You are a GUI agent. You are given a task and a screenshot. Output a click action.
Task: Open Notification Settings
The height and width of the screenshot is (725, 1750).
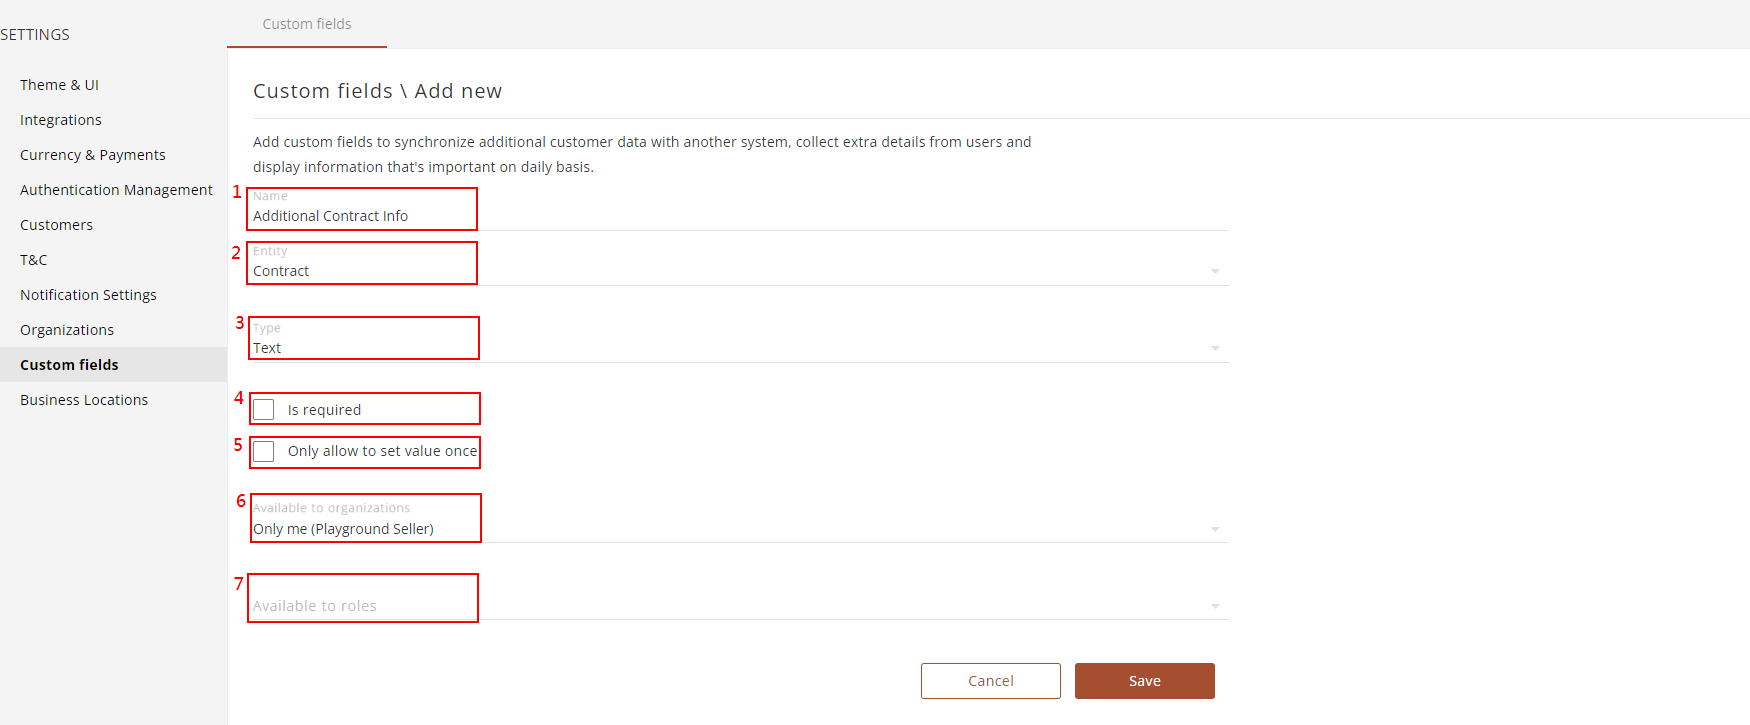click(x=88, y=295)
